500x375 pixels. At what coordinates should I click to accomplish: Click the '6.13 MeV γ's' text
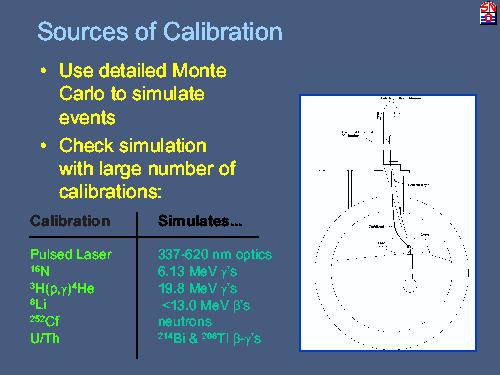pyautogui.click(x=197, y=271)
